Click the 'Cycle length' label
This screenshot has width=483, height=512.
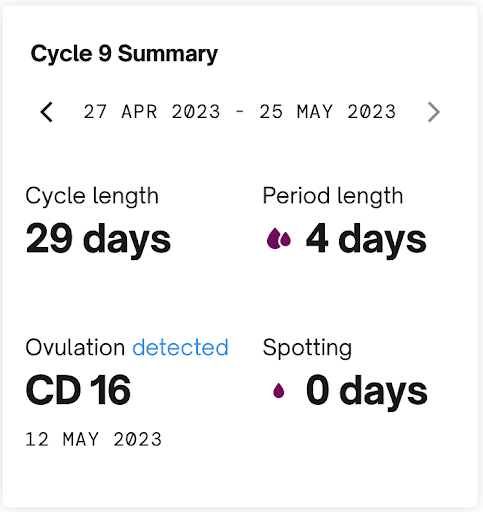(x=92, y=197)
